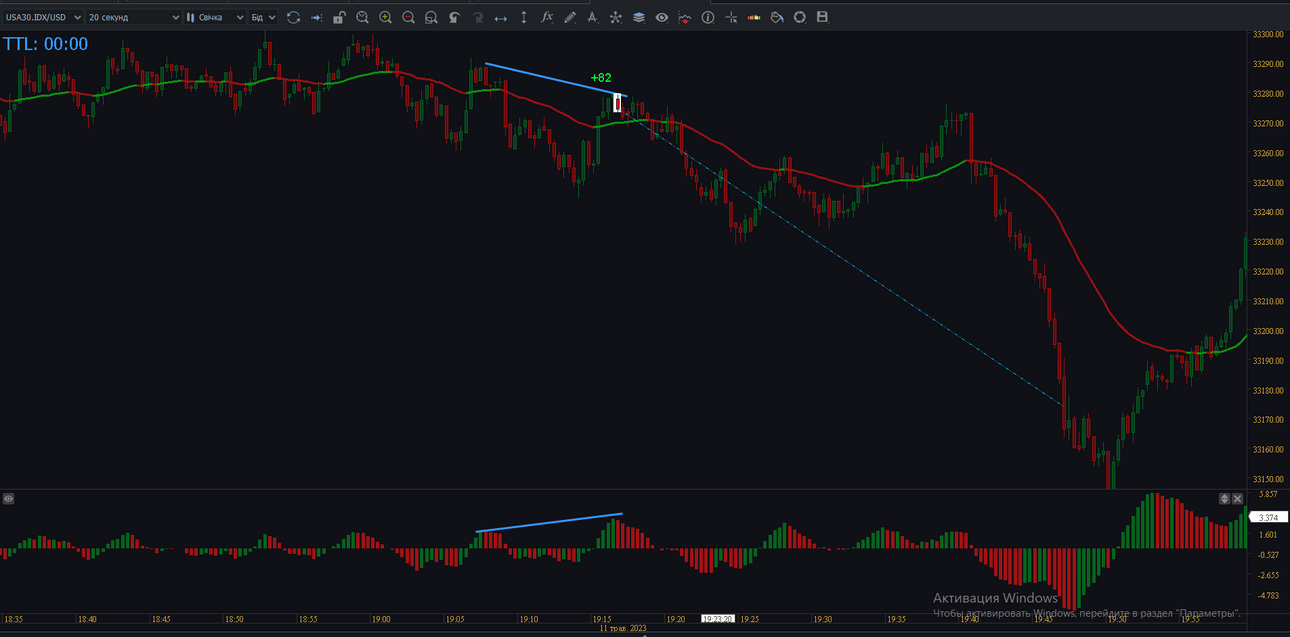Open the Свічка chart type dropdown
Image resolution: width=1290 pixels, height=637 pixels.
coord(215,17)
